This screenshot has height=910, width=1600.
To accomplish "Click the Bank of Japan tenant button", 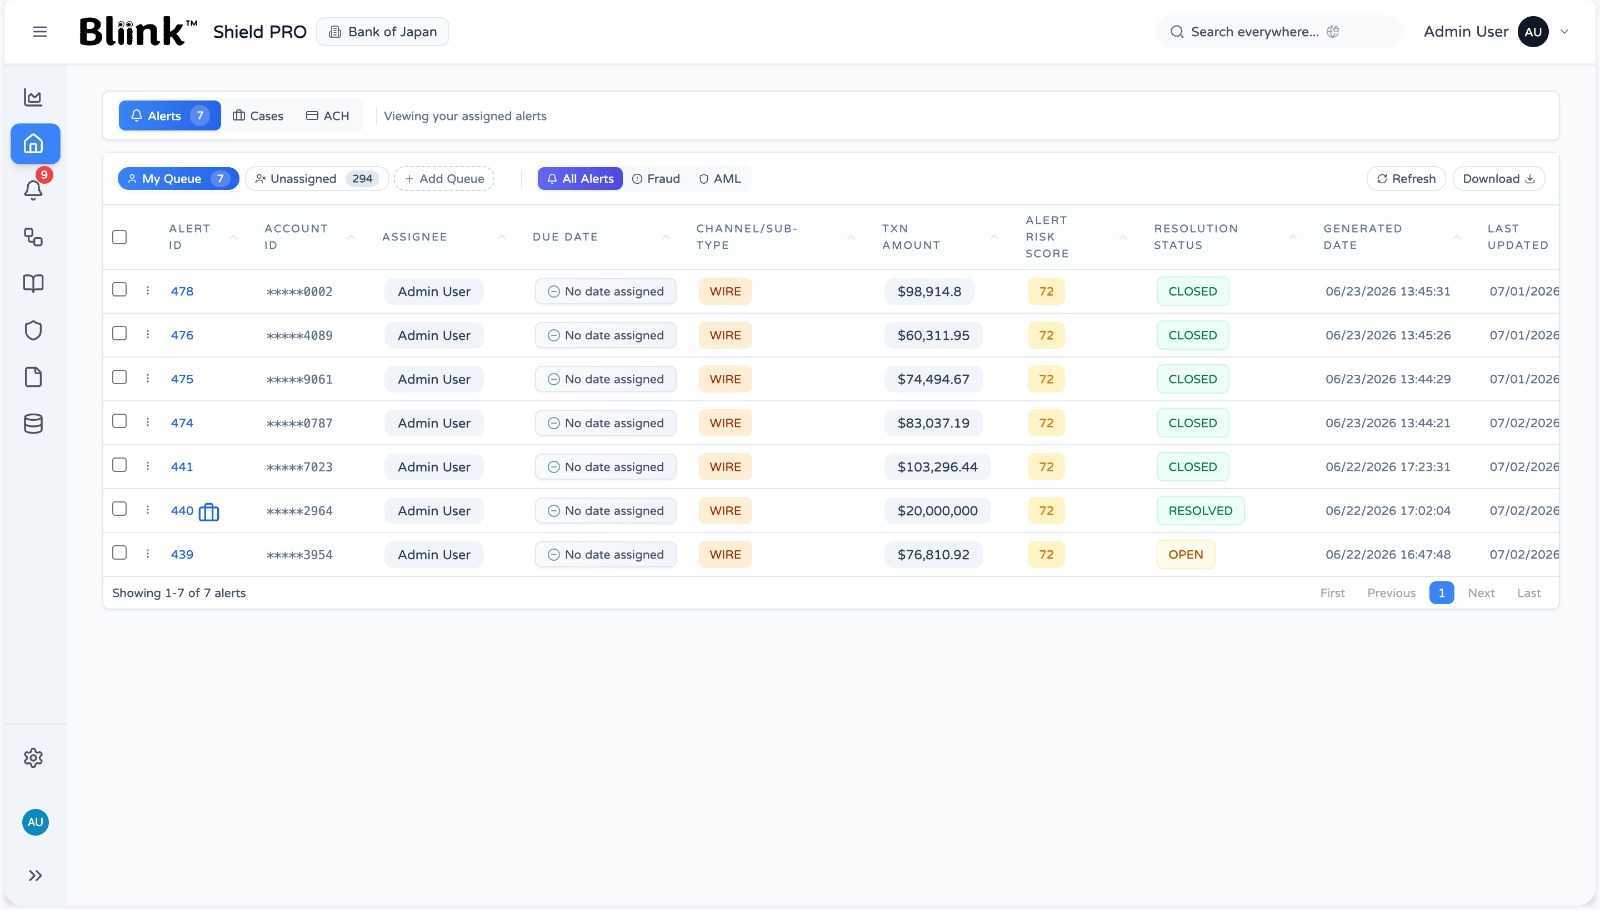I will pyautogui.click(x=383, y=32).
